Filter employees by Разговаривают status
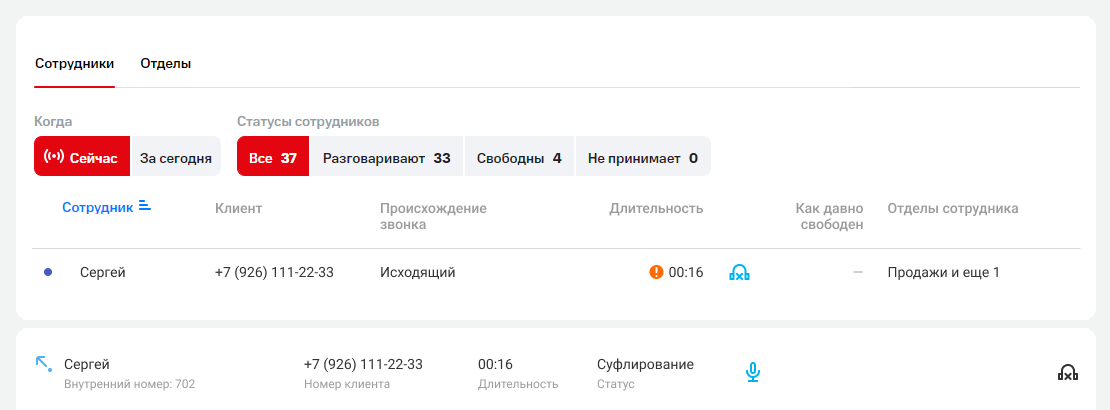 coord(386,158)
